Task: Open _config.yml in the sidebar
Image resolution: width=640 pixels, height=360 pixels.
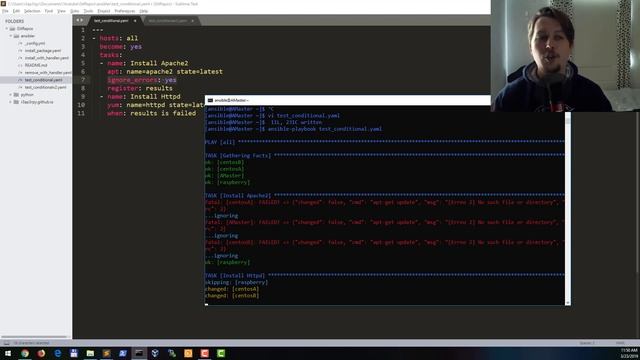Action: click(35, 43)
